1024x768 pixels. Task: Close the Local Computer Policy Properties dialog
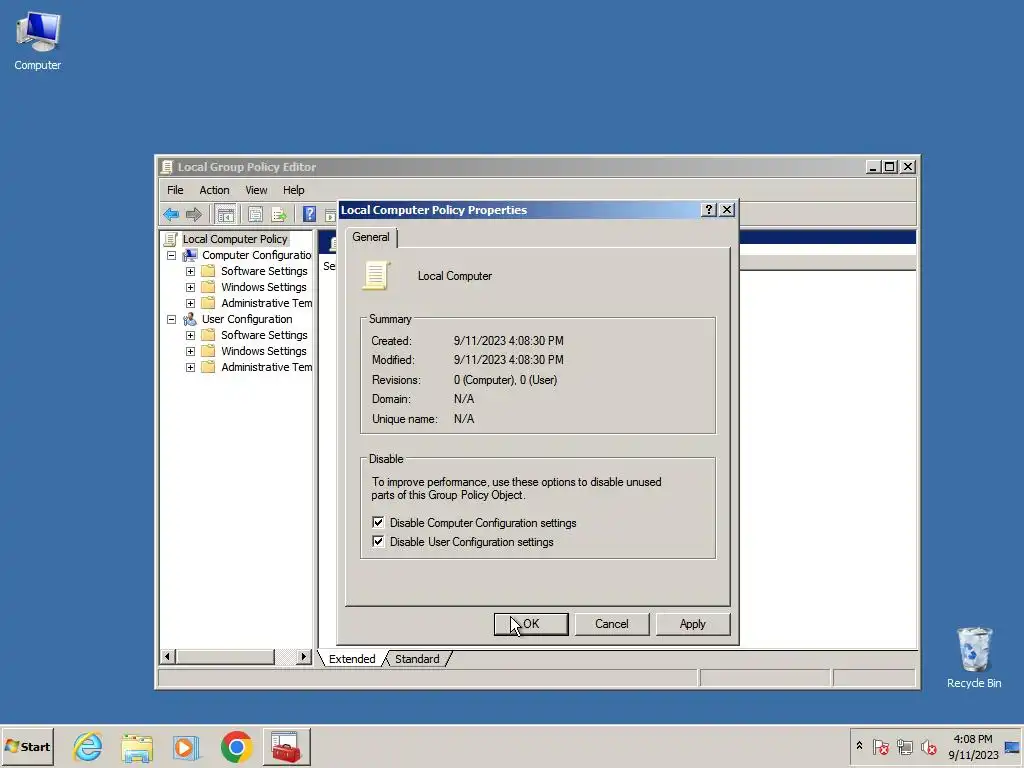click(727, 210)
